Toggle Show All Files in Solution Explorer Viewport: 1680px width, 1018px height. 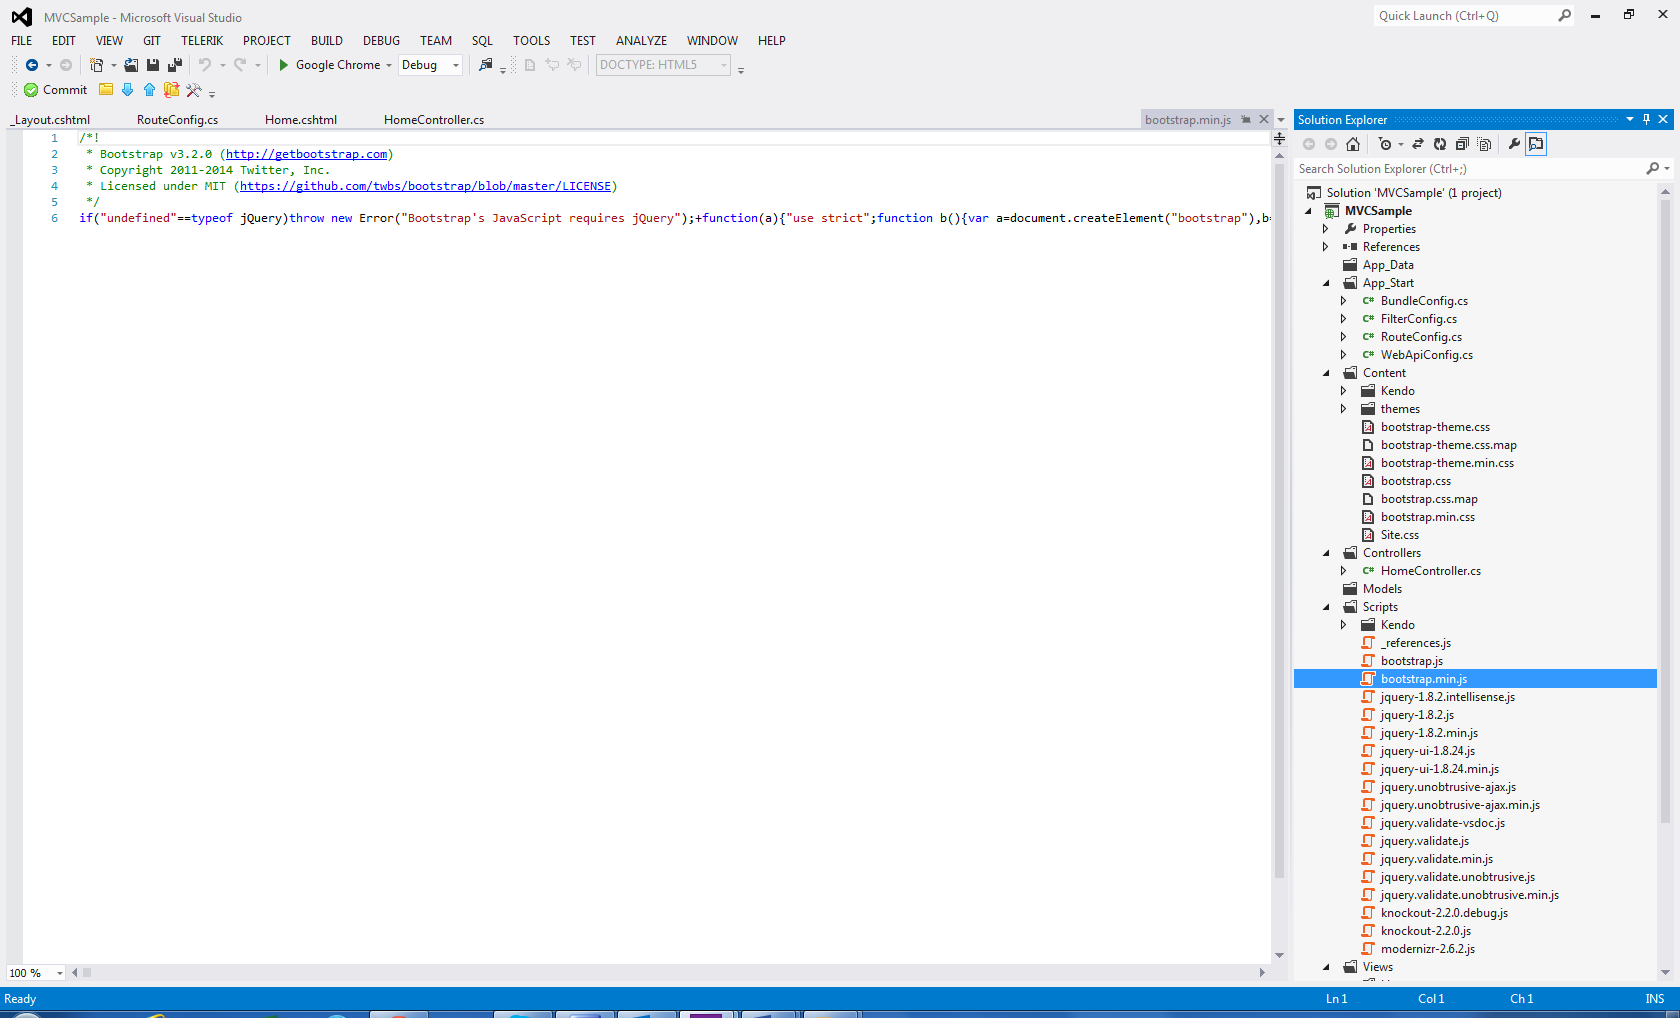(1484, 144)
